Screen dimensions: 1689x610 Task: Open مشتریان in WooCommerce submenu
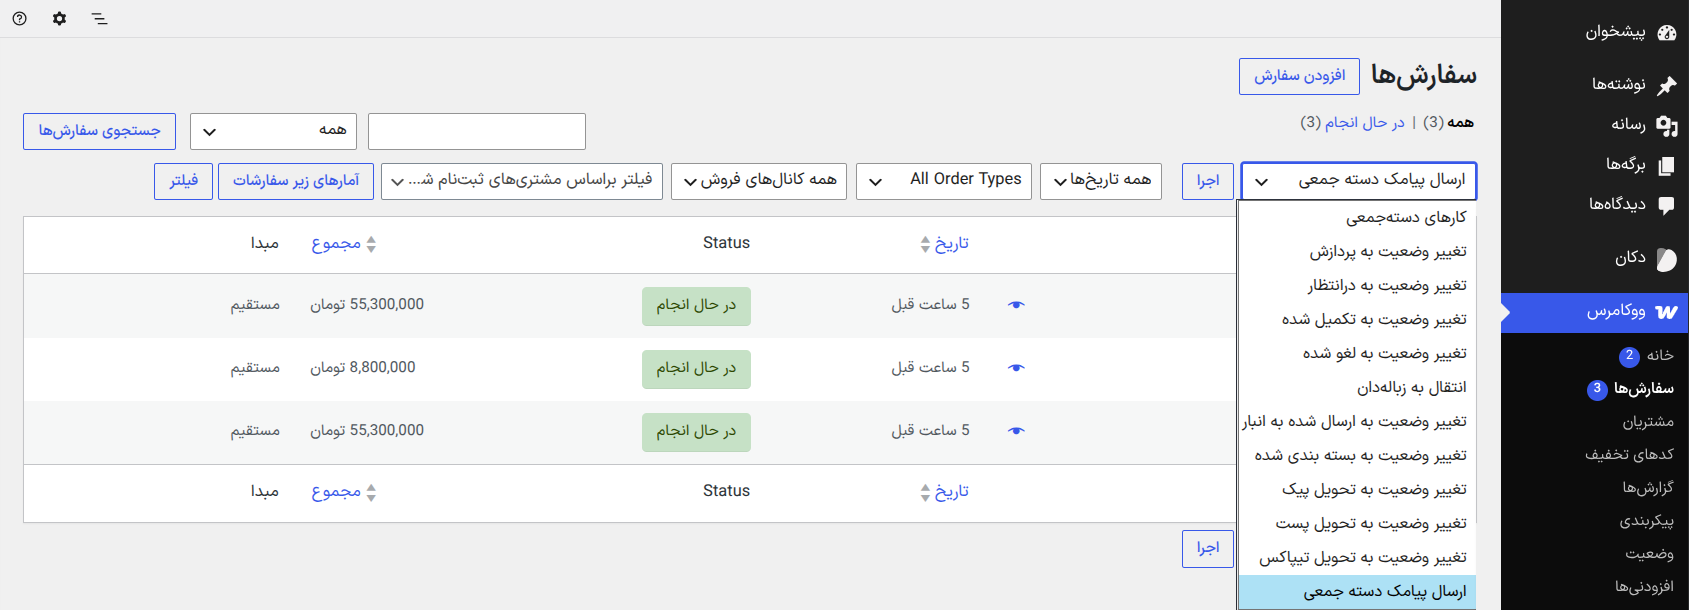point(1648,423)
